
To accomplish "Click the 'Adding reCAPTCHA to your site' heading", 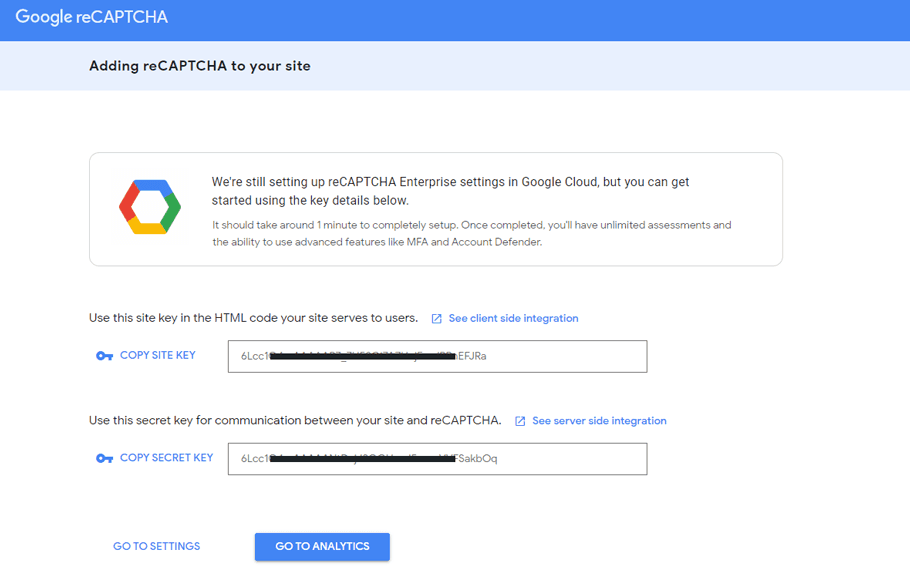I will click(200, 66).
